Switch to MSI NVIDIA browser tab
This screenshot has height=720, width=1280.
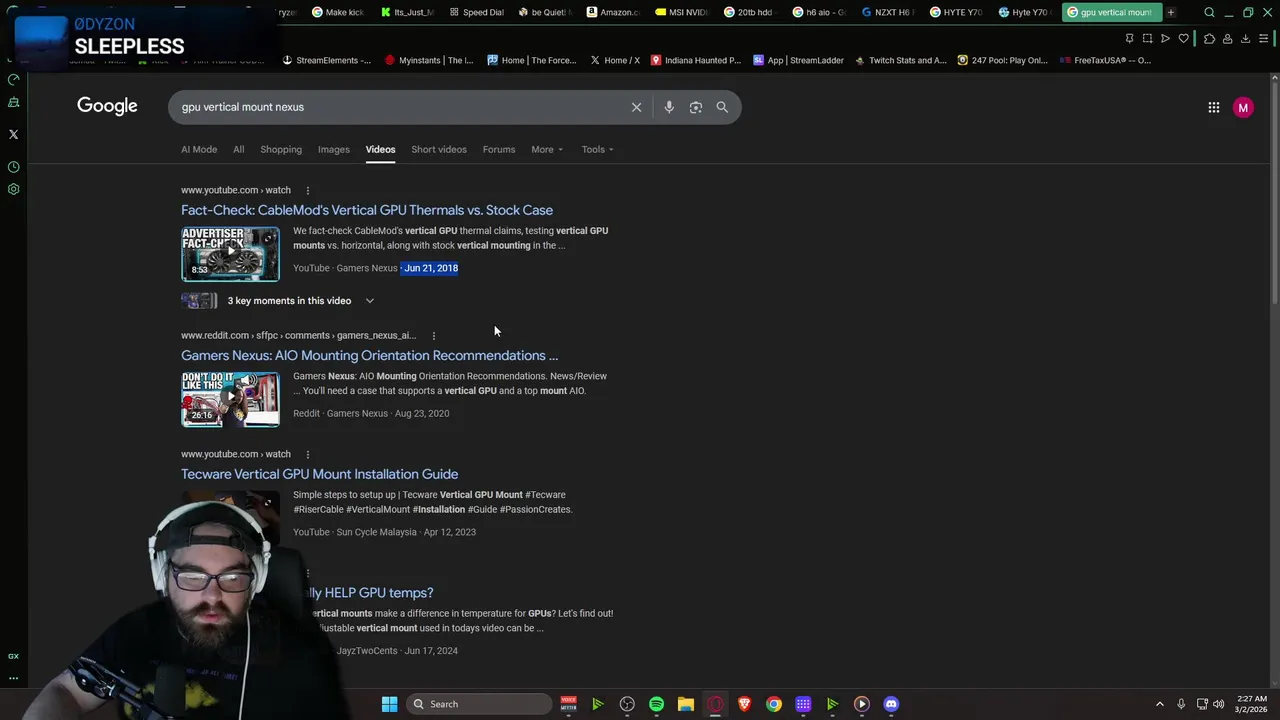pos(682,12)
